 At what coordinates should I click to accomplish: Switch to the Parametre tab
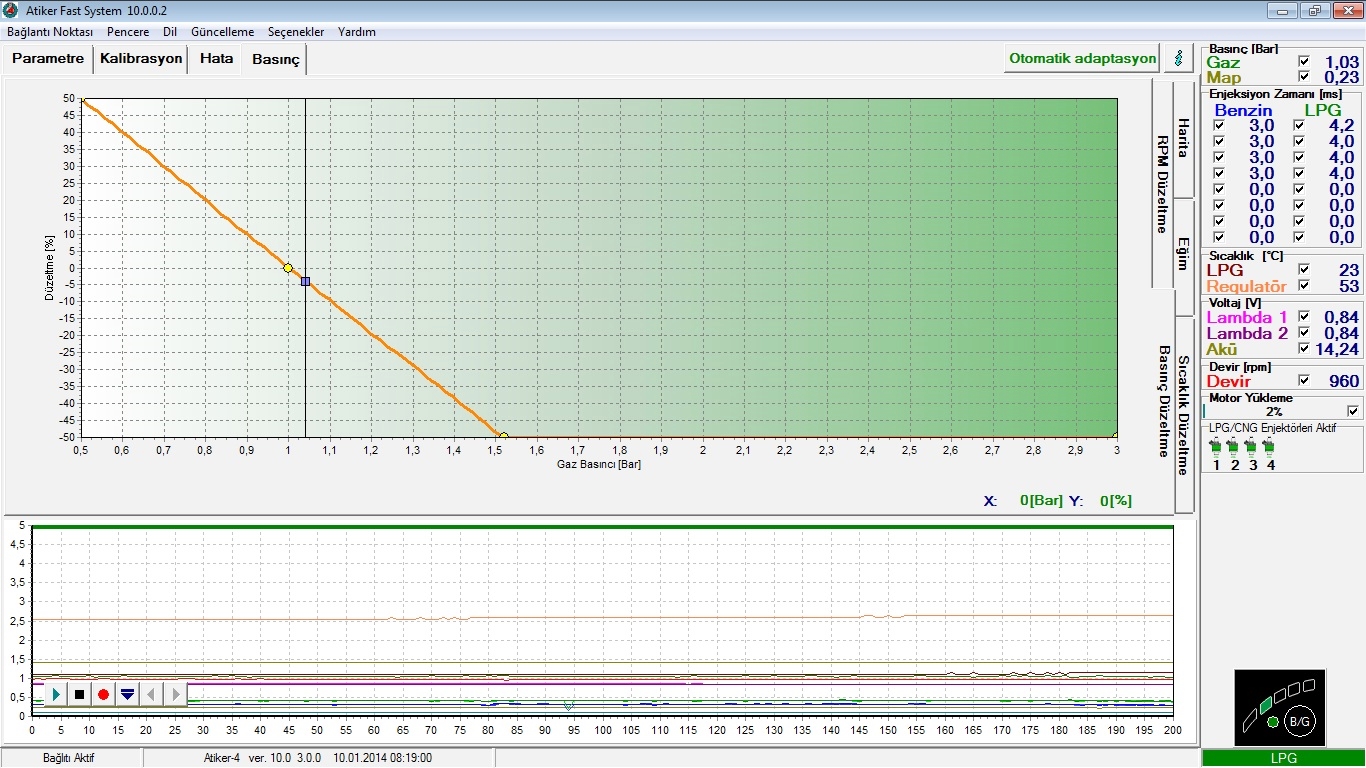(x=48, y=58)
